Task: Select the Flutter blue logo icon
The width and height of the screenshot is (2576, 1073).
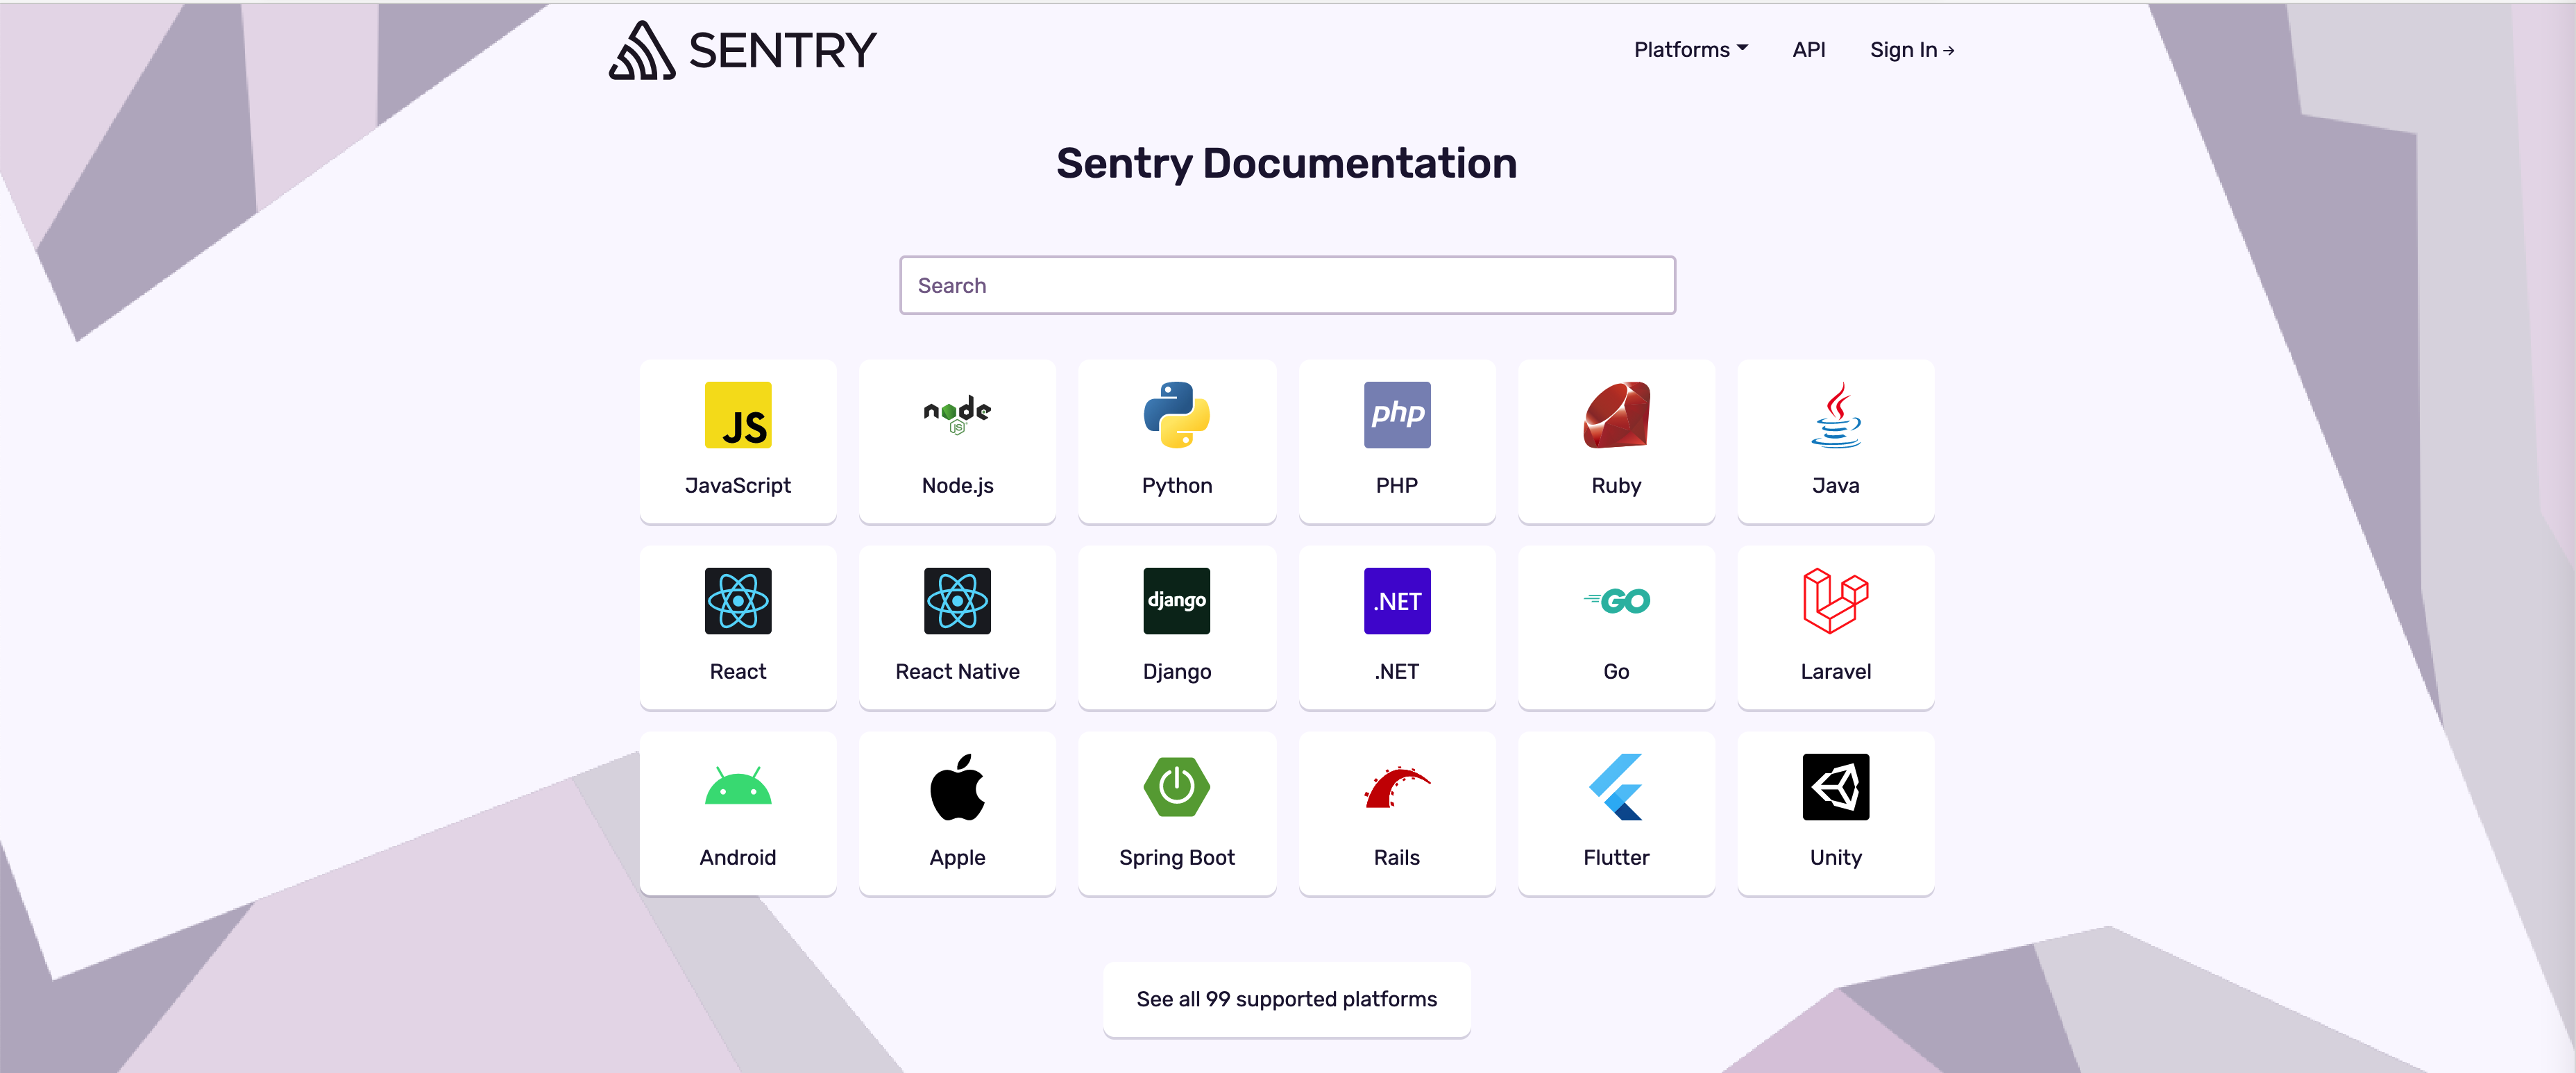Action: point(1616,787)
